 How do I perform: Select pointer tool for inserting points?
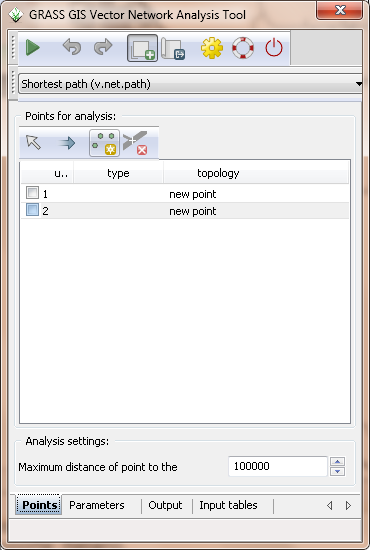pos(34,142)
